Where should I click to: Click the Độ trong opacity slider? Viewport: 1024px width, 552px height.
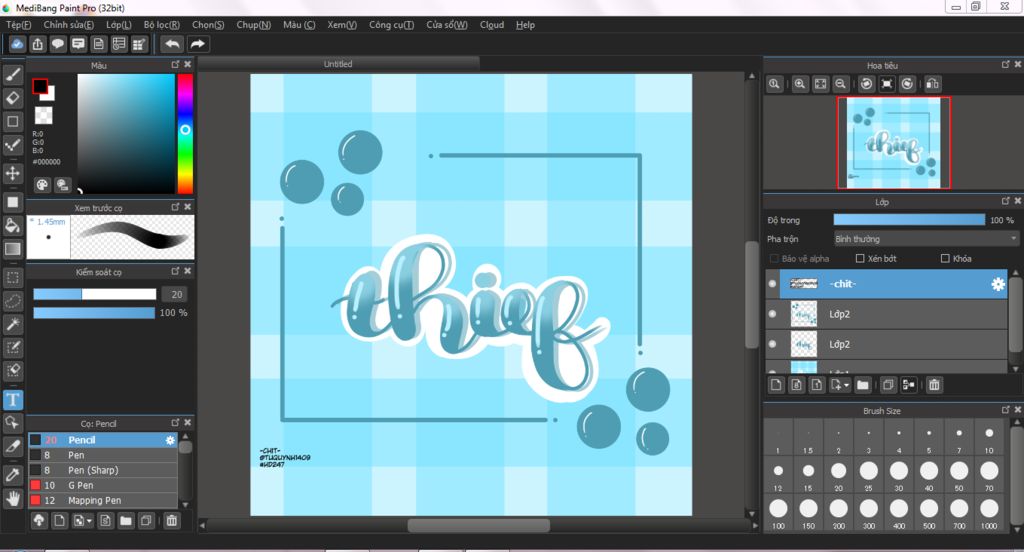point(909,220)
